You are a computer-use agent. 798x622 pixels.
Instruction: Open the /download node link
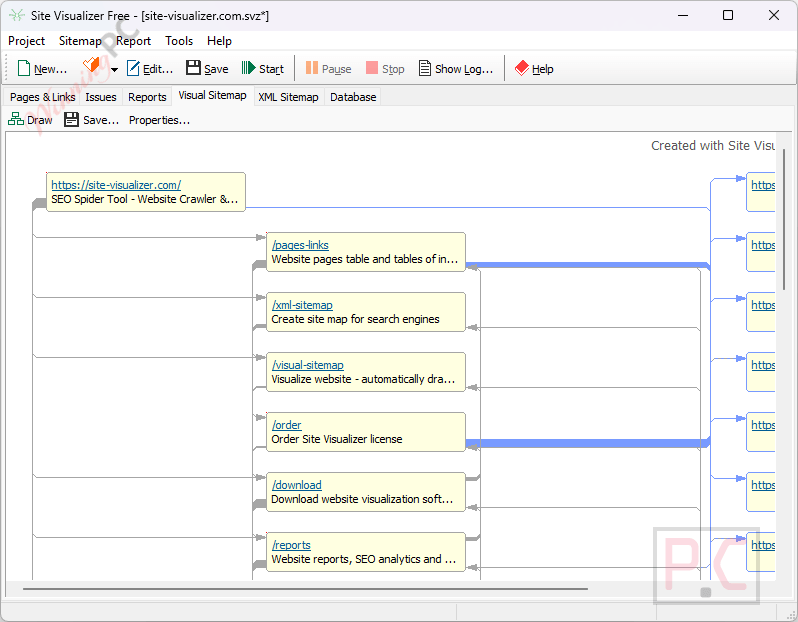pos(297,485)
